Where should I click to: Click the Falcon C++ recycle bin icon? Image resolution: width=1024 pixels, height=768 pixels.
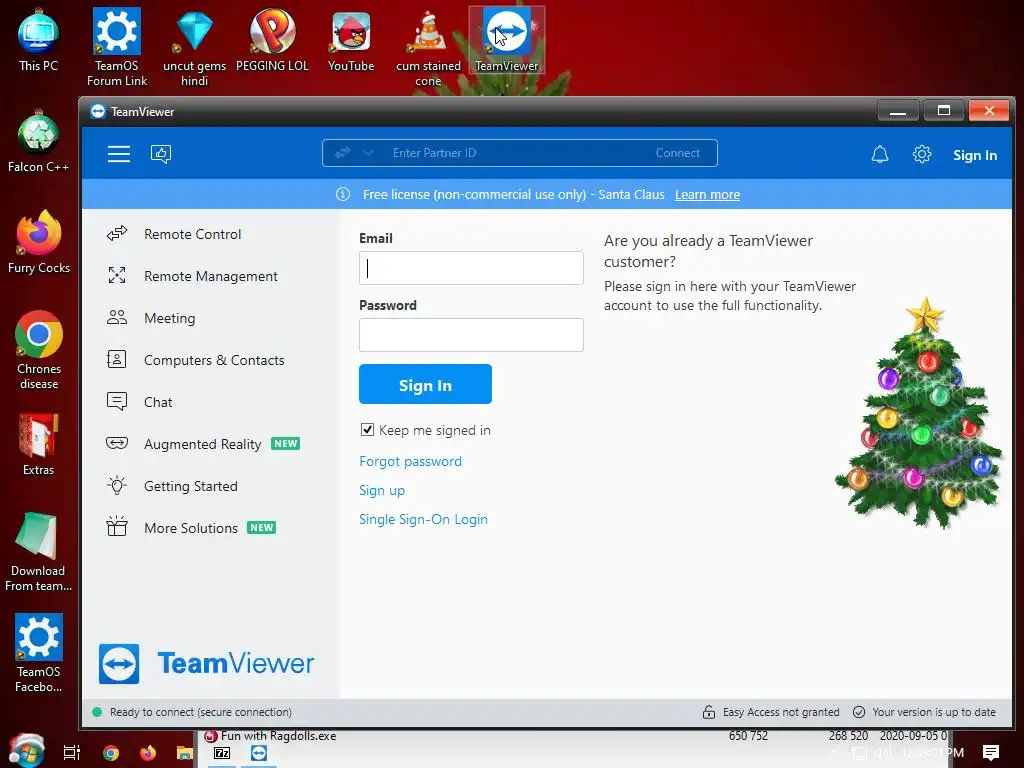[39, 141]
